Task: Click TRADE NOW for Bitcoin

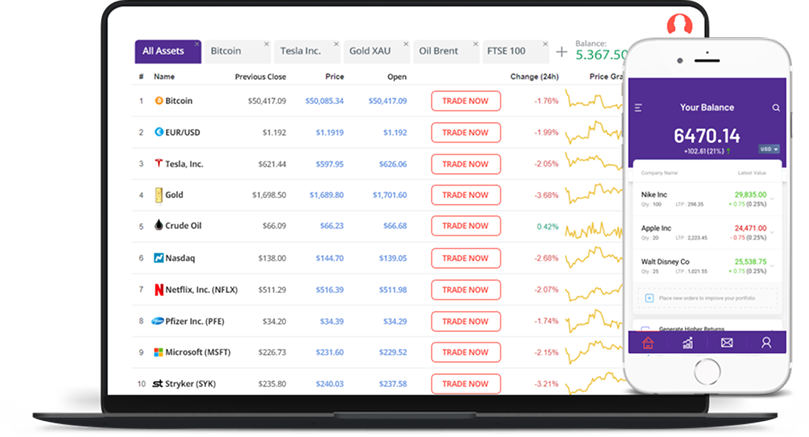Action: coord(466,101)
